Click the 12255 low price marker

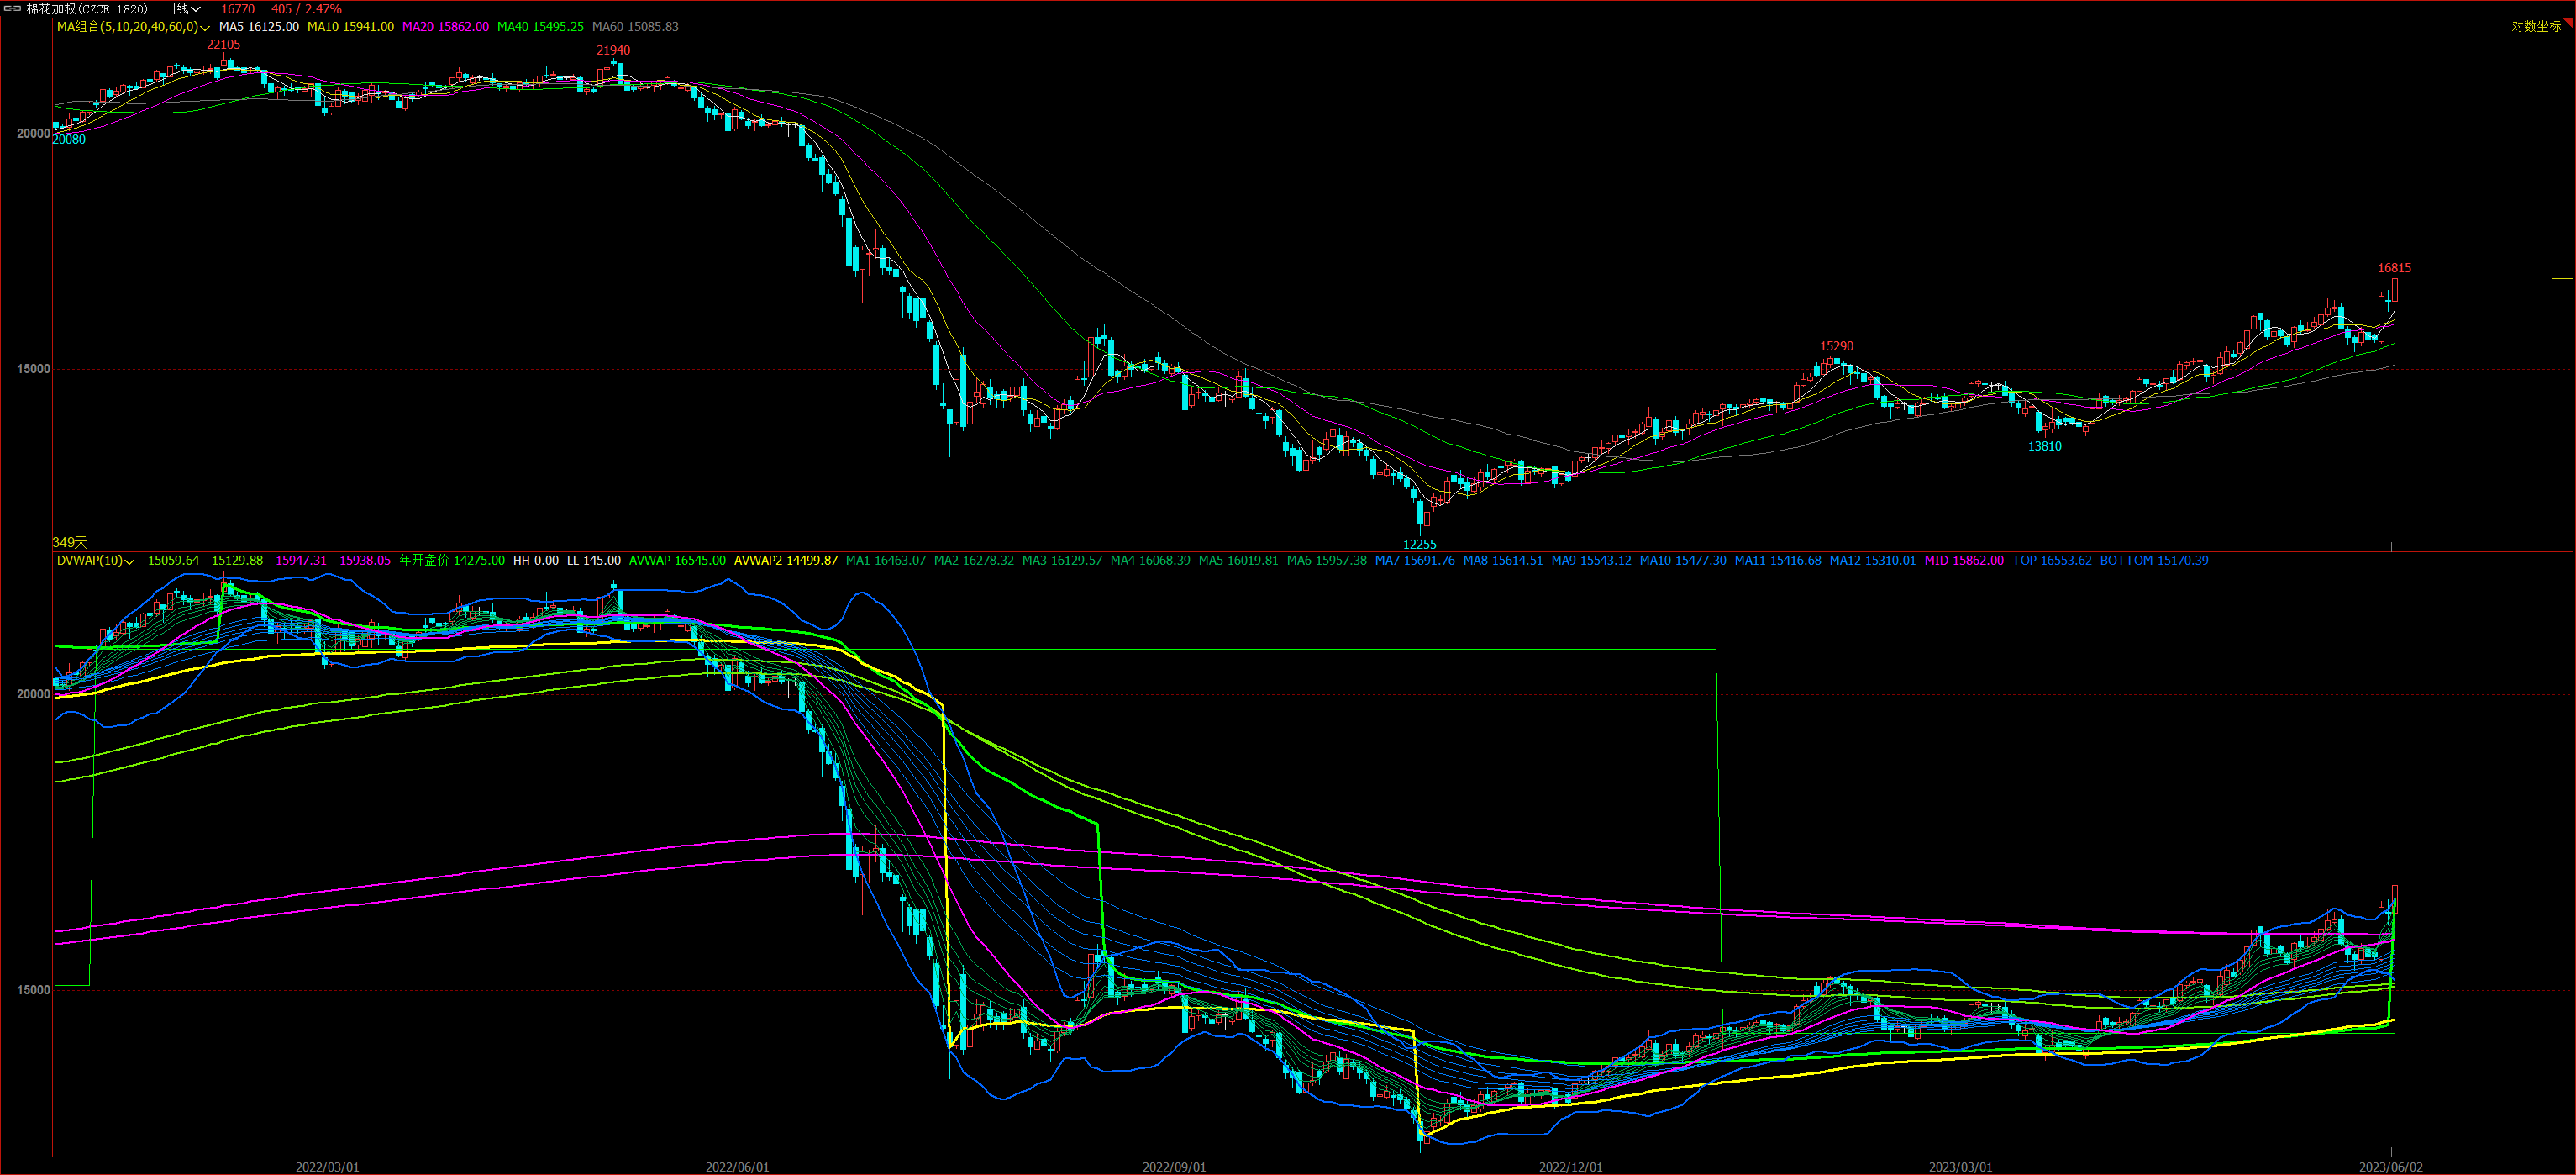(1419, 545)
